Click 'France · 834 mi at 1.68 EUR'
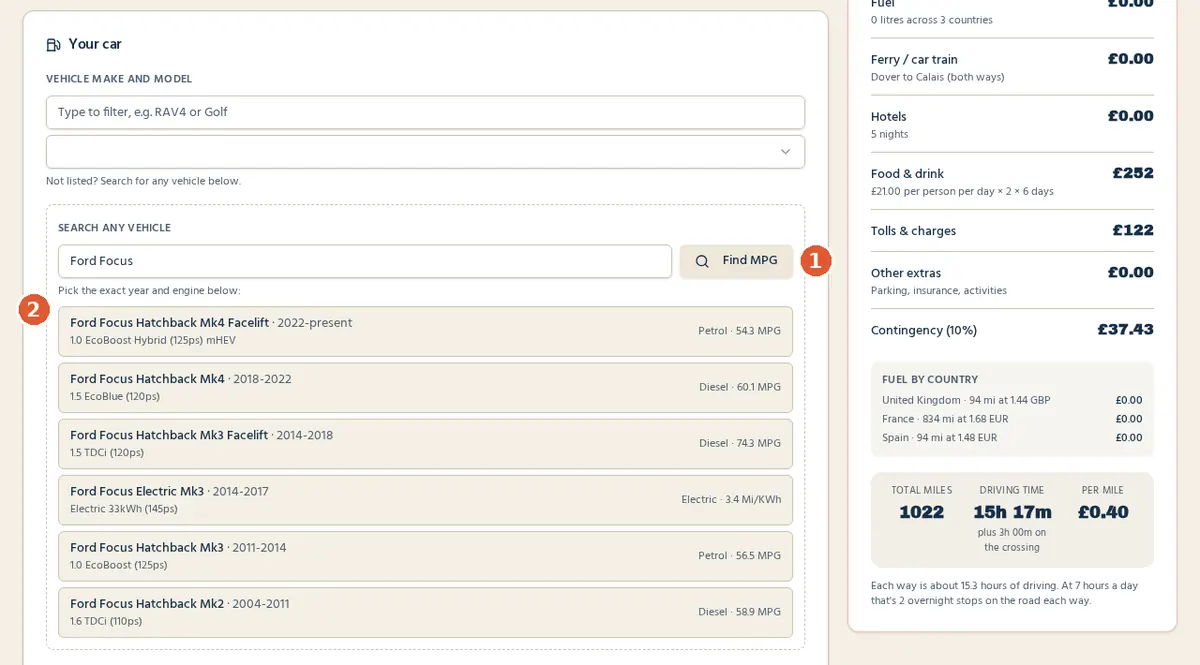Screen dimensions: 1200x665 click(x=945, y=419)
